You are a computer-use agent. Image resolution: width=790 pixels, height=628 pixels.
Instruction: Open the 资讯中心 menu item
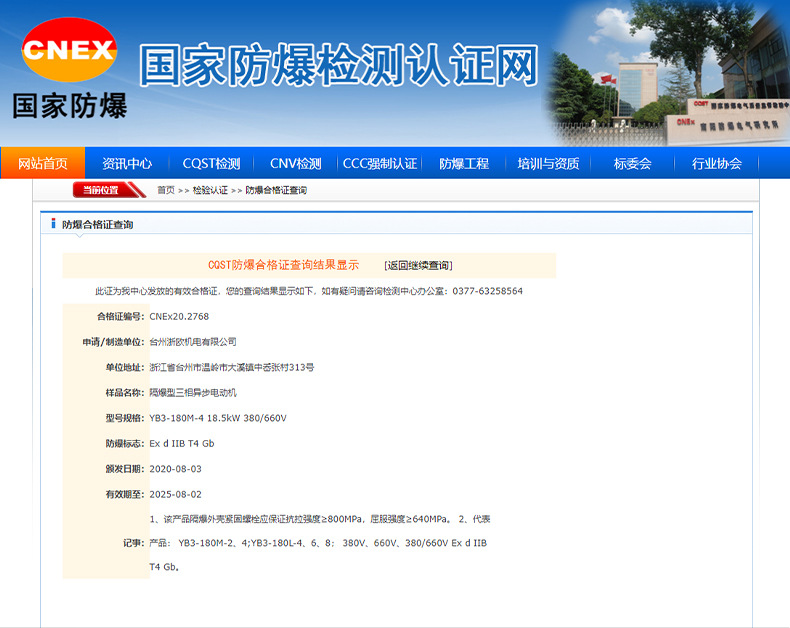tap(127, 164)
